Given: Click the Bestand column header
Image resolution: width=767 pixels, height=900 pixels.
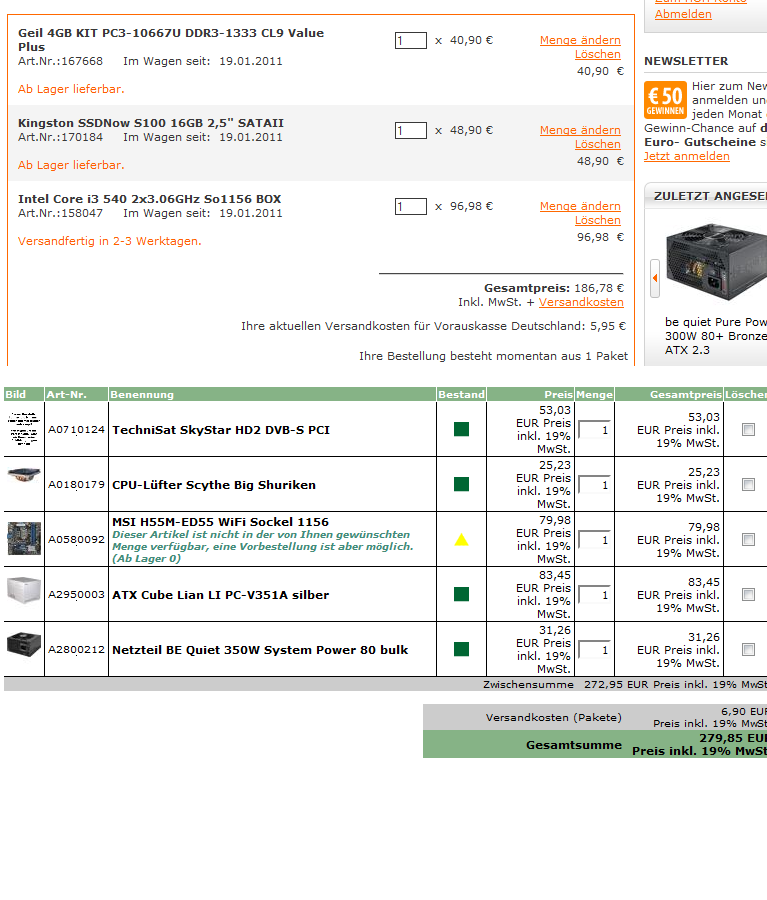Looking at the screenshot, I should pyautogui.click(x=462, y=394).
